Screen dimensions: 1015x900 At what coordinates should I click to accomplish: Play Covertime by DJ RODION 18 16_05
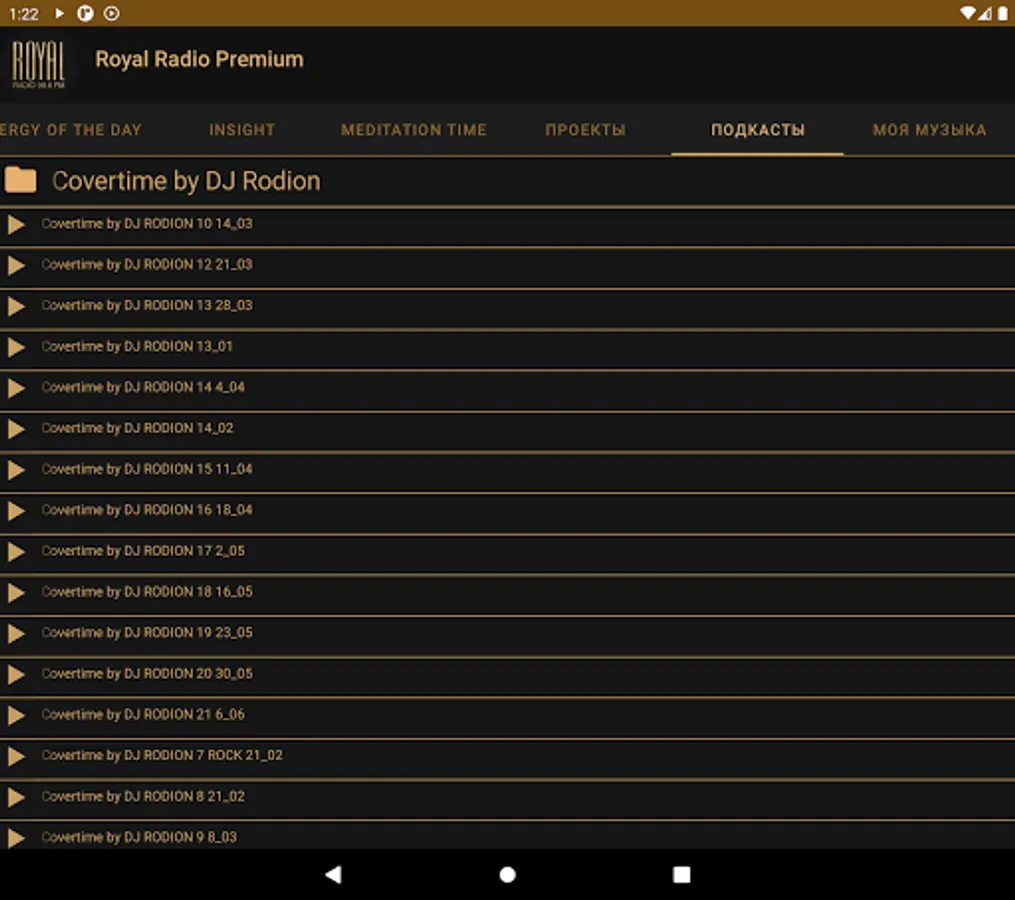(x=16, y=593)
